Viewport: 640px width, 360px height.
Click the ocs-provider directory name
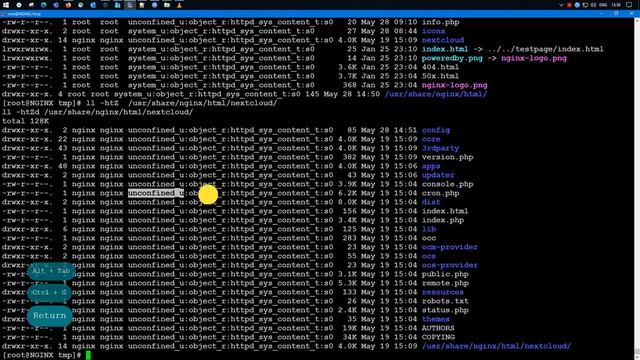point(449,265)
